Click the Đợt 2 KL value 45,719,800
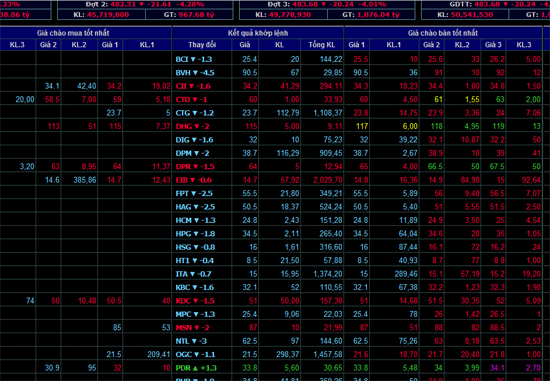The image size is (550, 381). pos(108,15)
